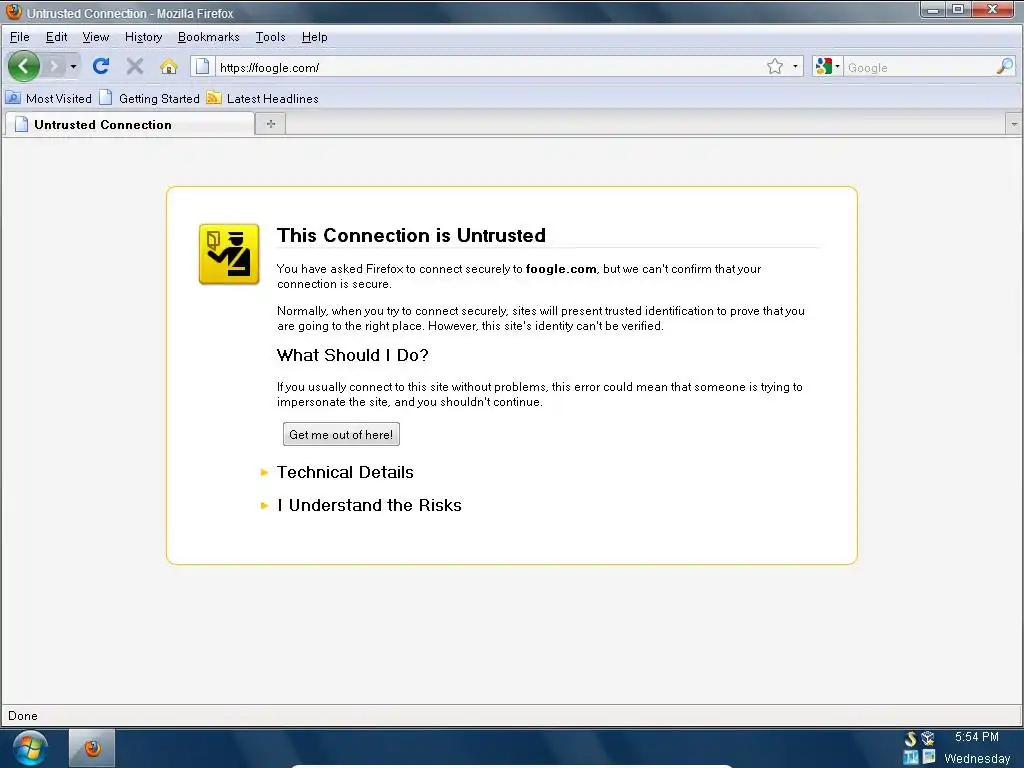Open the Windows Start orb
This screenshot has width=1024, height=768.
point(29,748)
